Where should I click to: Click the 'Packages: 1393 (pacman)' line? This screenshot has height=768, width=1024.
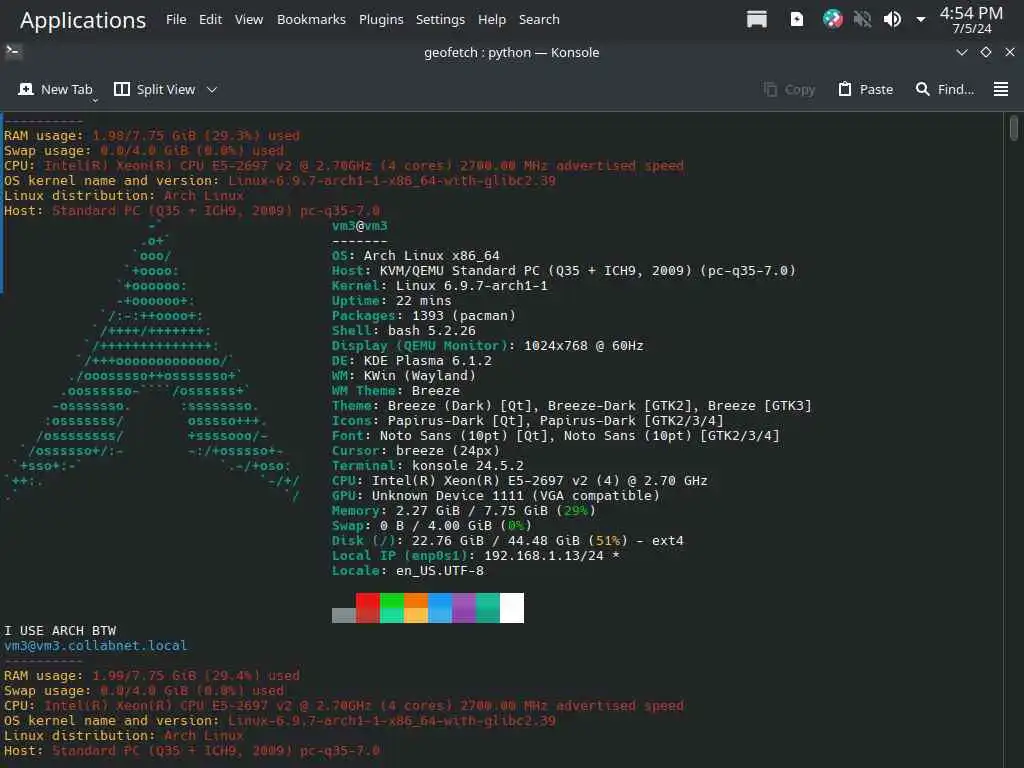[x=424, y=315]
